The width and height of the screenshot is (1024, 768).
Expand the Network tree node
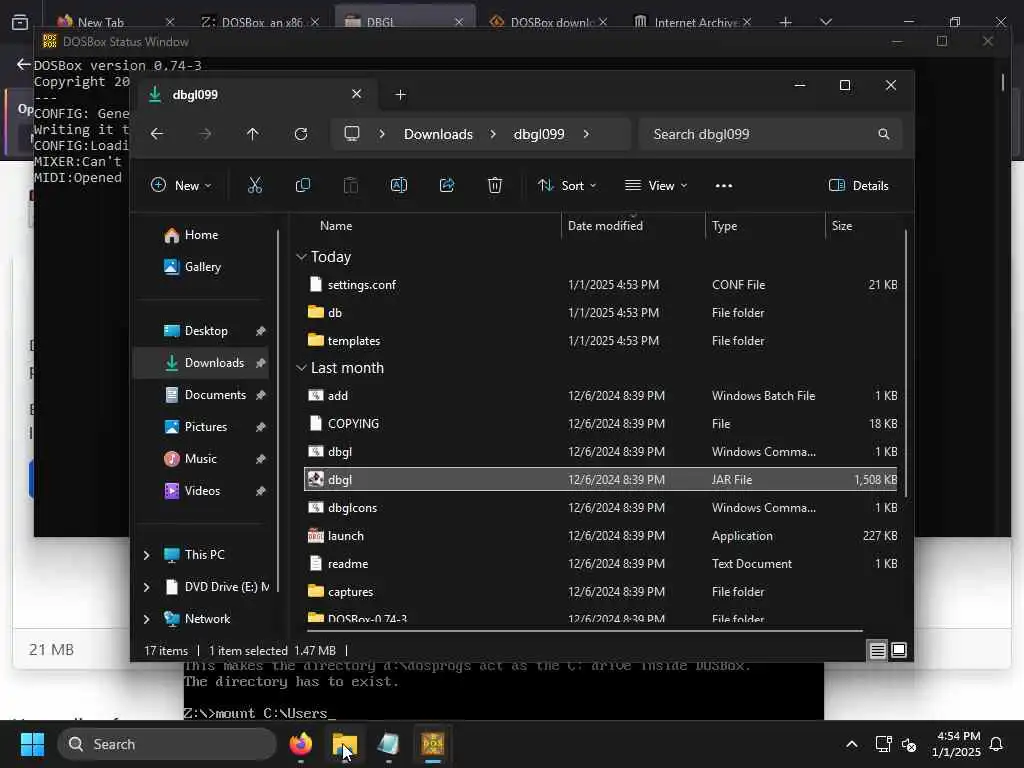[x=146, y=618]
